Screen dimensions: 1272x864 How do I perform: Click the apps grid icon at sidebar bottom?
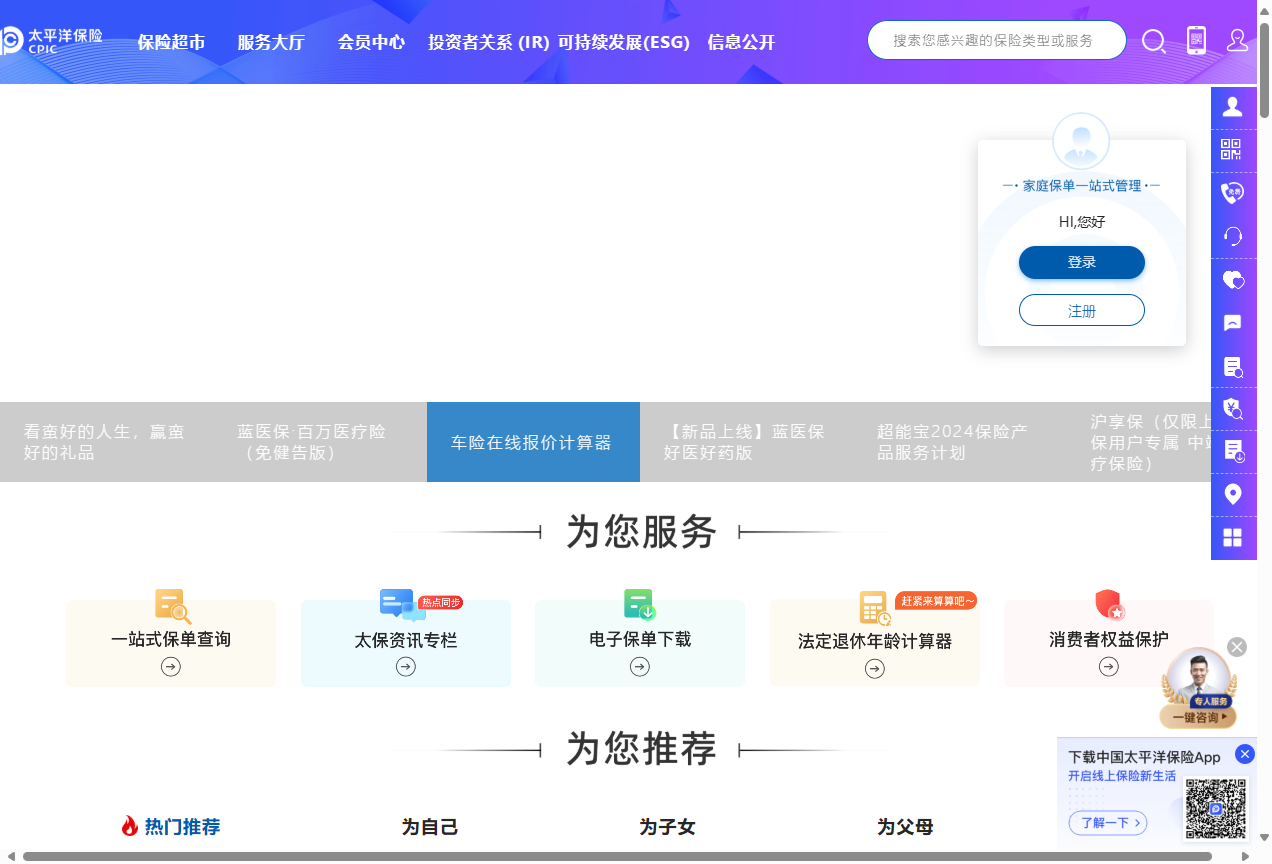(x=1233, y=537)
